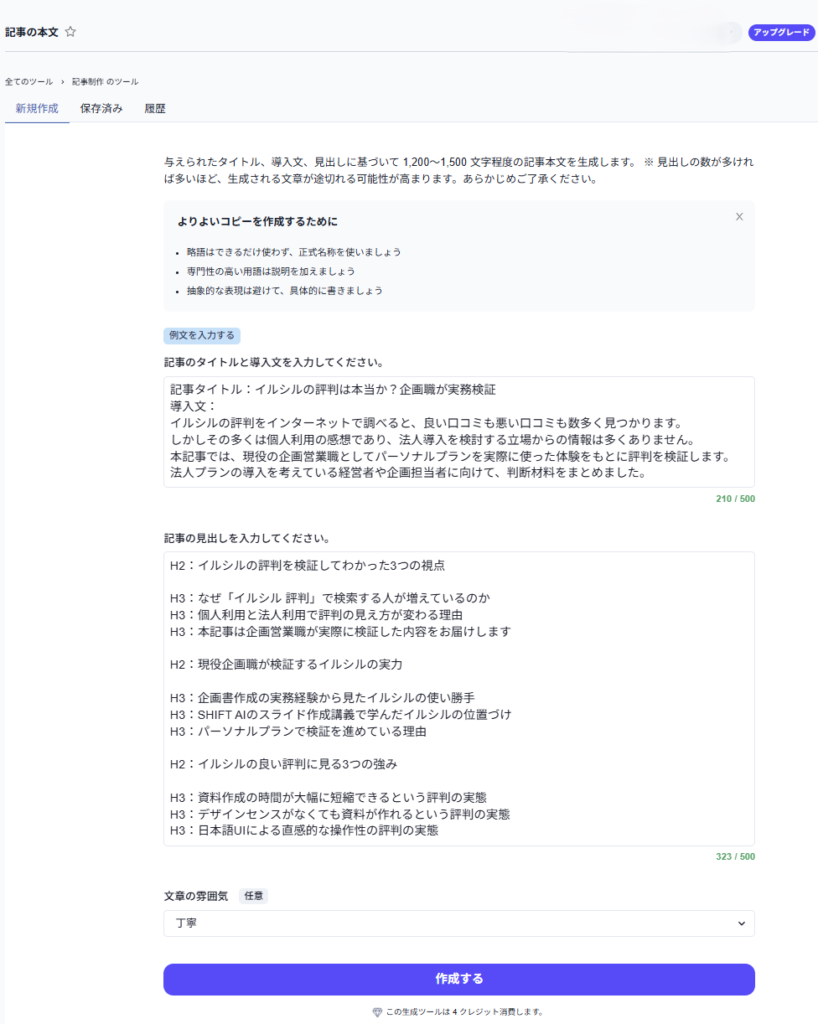
Task: Click the 例文を入力する button
Action: coord(202,335)
